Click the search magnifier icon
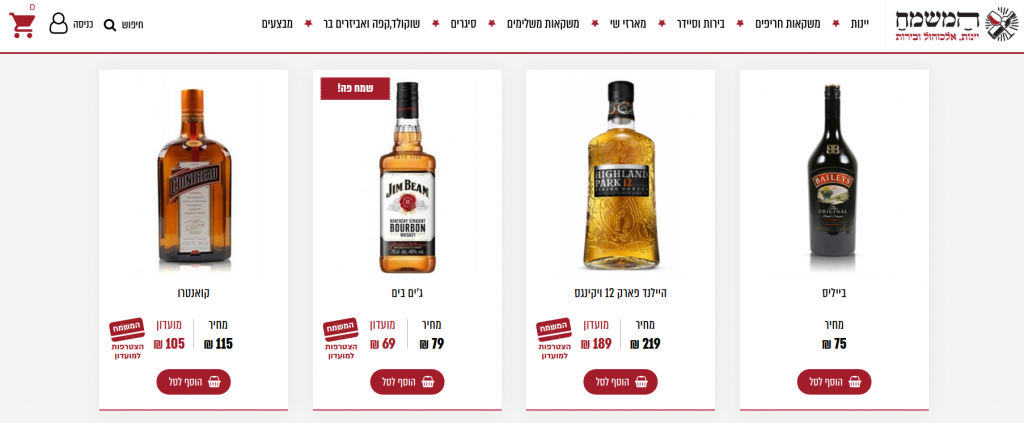Image resolution: width=1024 pixels, height=423 pixels. (x=110, y=25)
